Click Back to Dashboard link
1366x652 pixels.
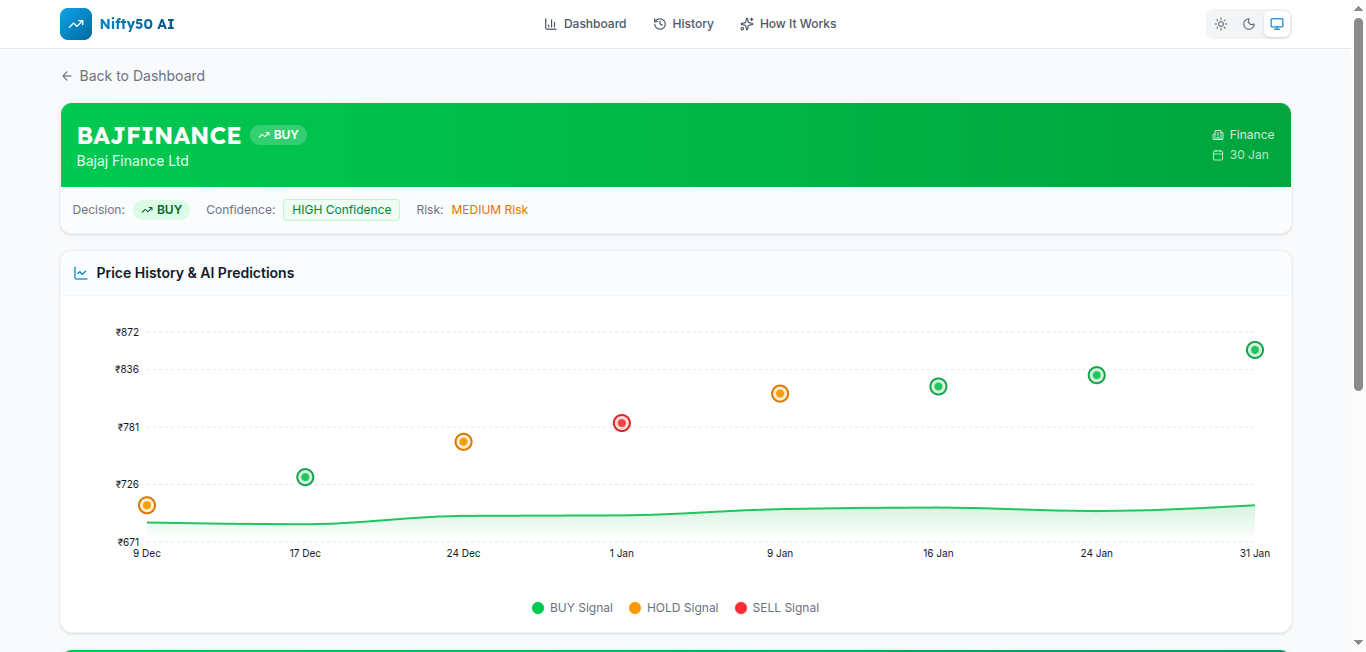click(133, 76)
